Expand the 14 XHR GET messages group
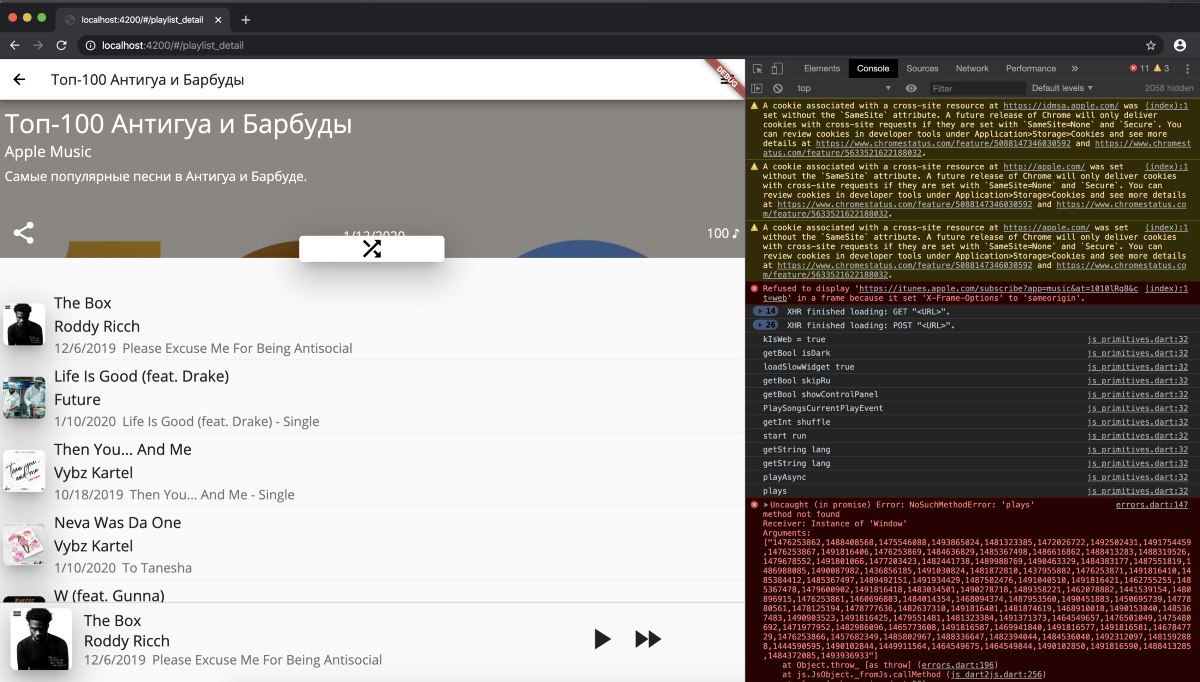 click(x=765, y=311)
